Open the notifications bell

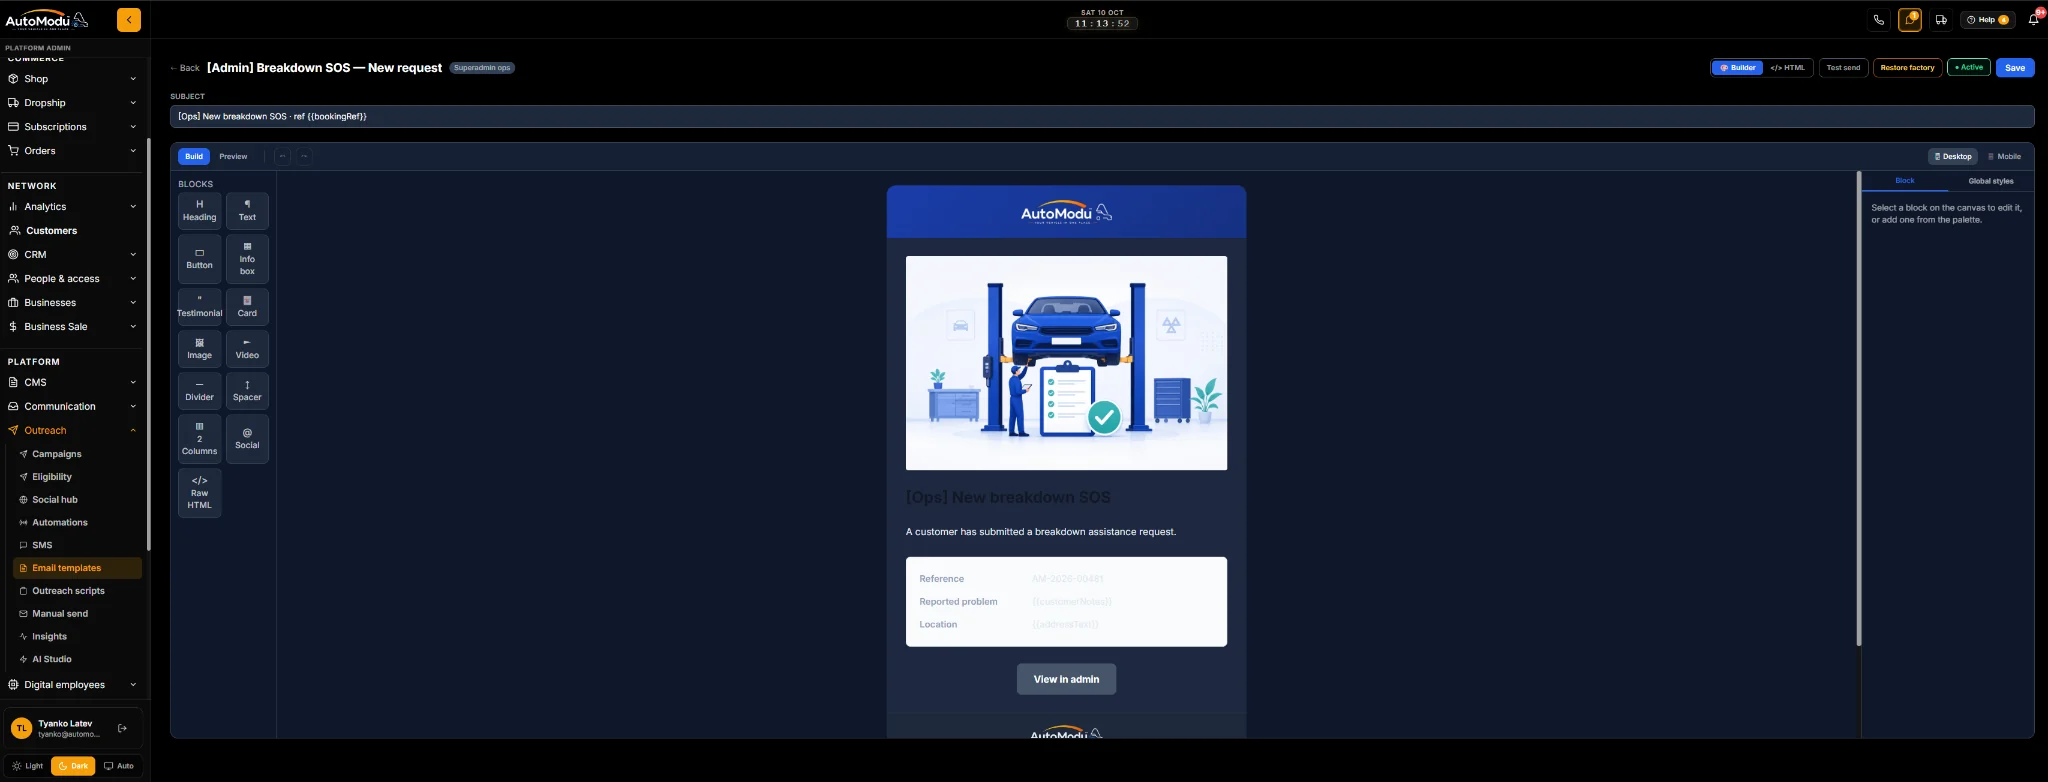[2033, 20]
